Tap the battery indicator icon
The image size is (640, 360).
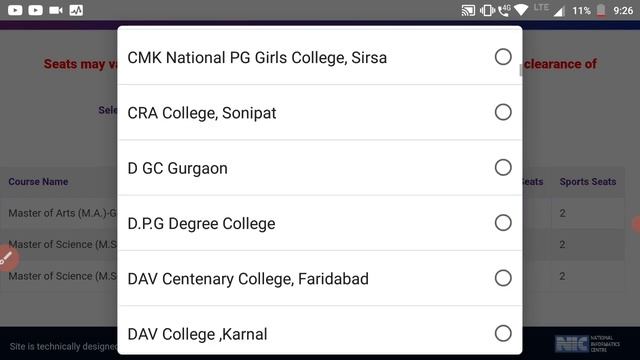coord(601,10)
